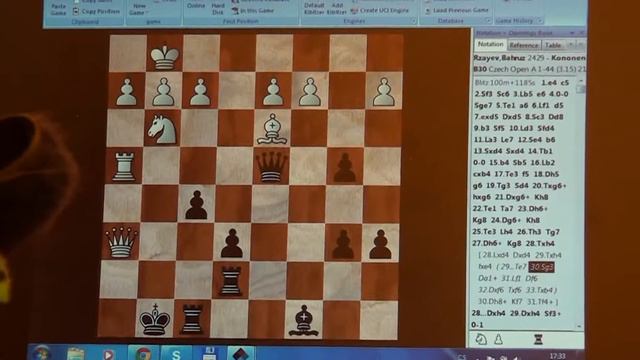Click the Hard Disk find position button

point(218,8)
